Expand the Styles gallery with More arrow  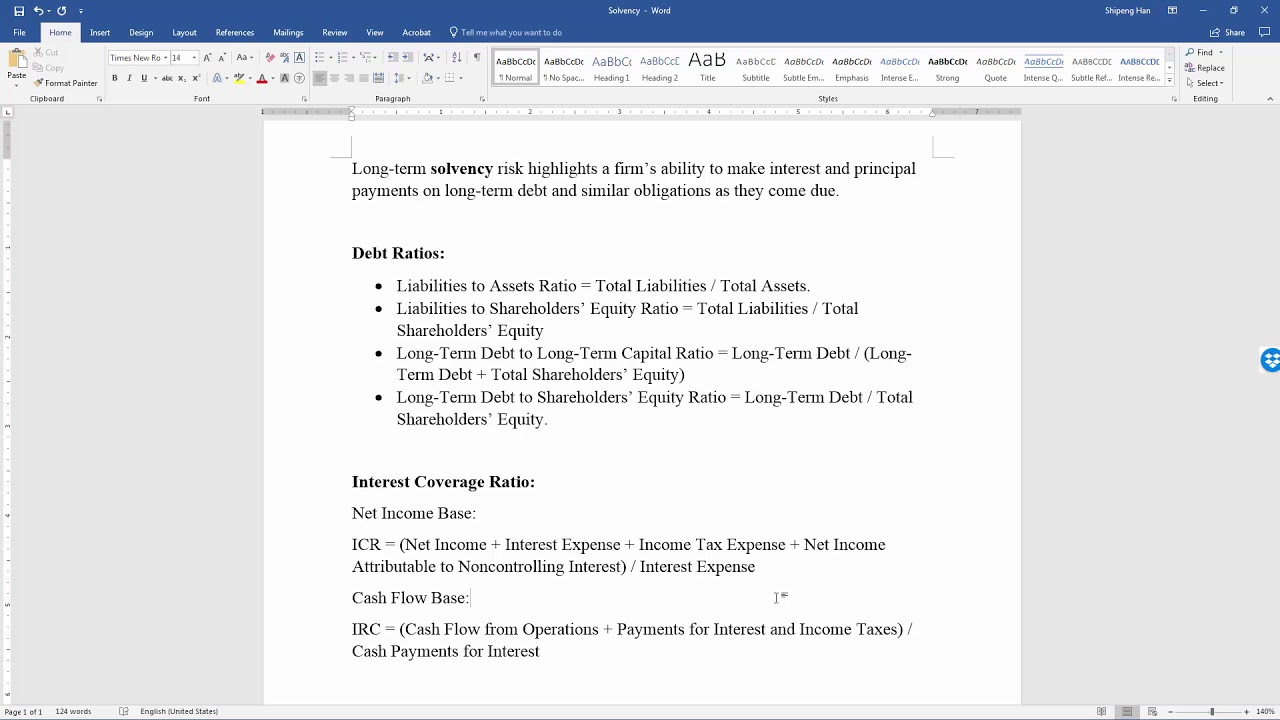(1170, 82)
